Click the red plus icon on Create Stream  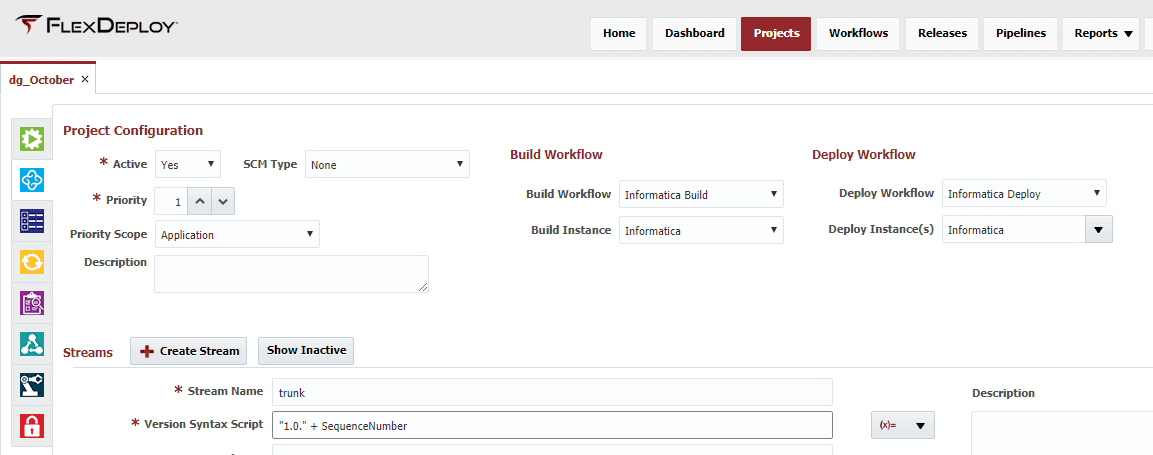146,351
